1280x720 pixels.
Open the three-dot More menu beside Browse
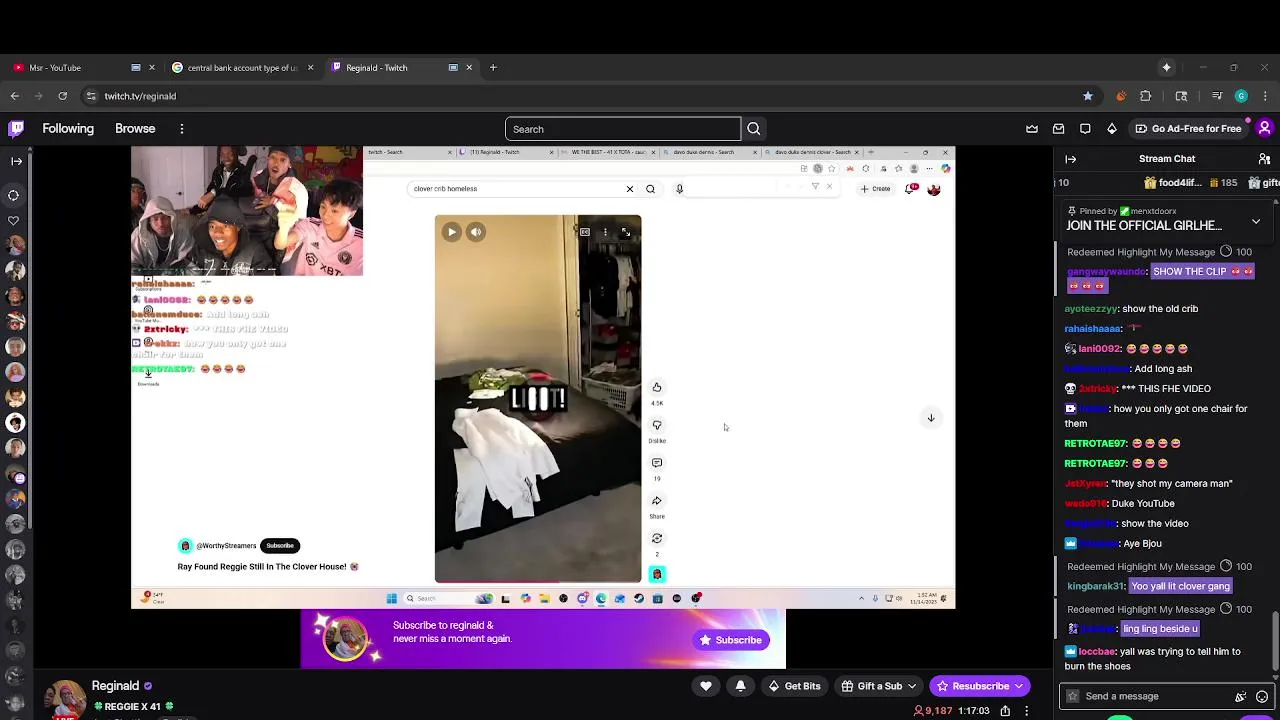coord(182,129)
